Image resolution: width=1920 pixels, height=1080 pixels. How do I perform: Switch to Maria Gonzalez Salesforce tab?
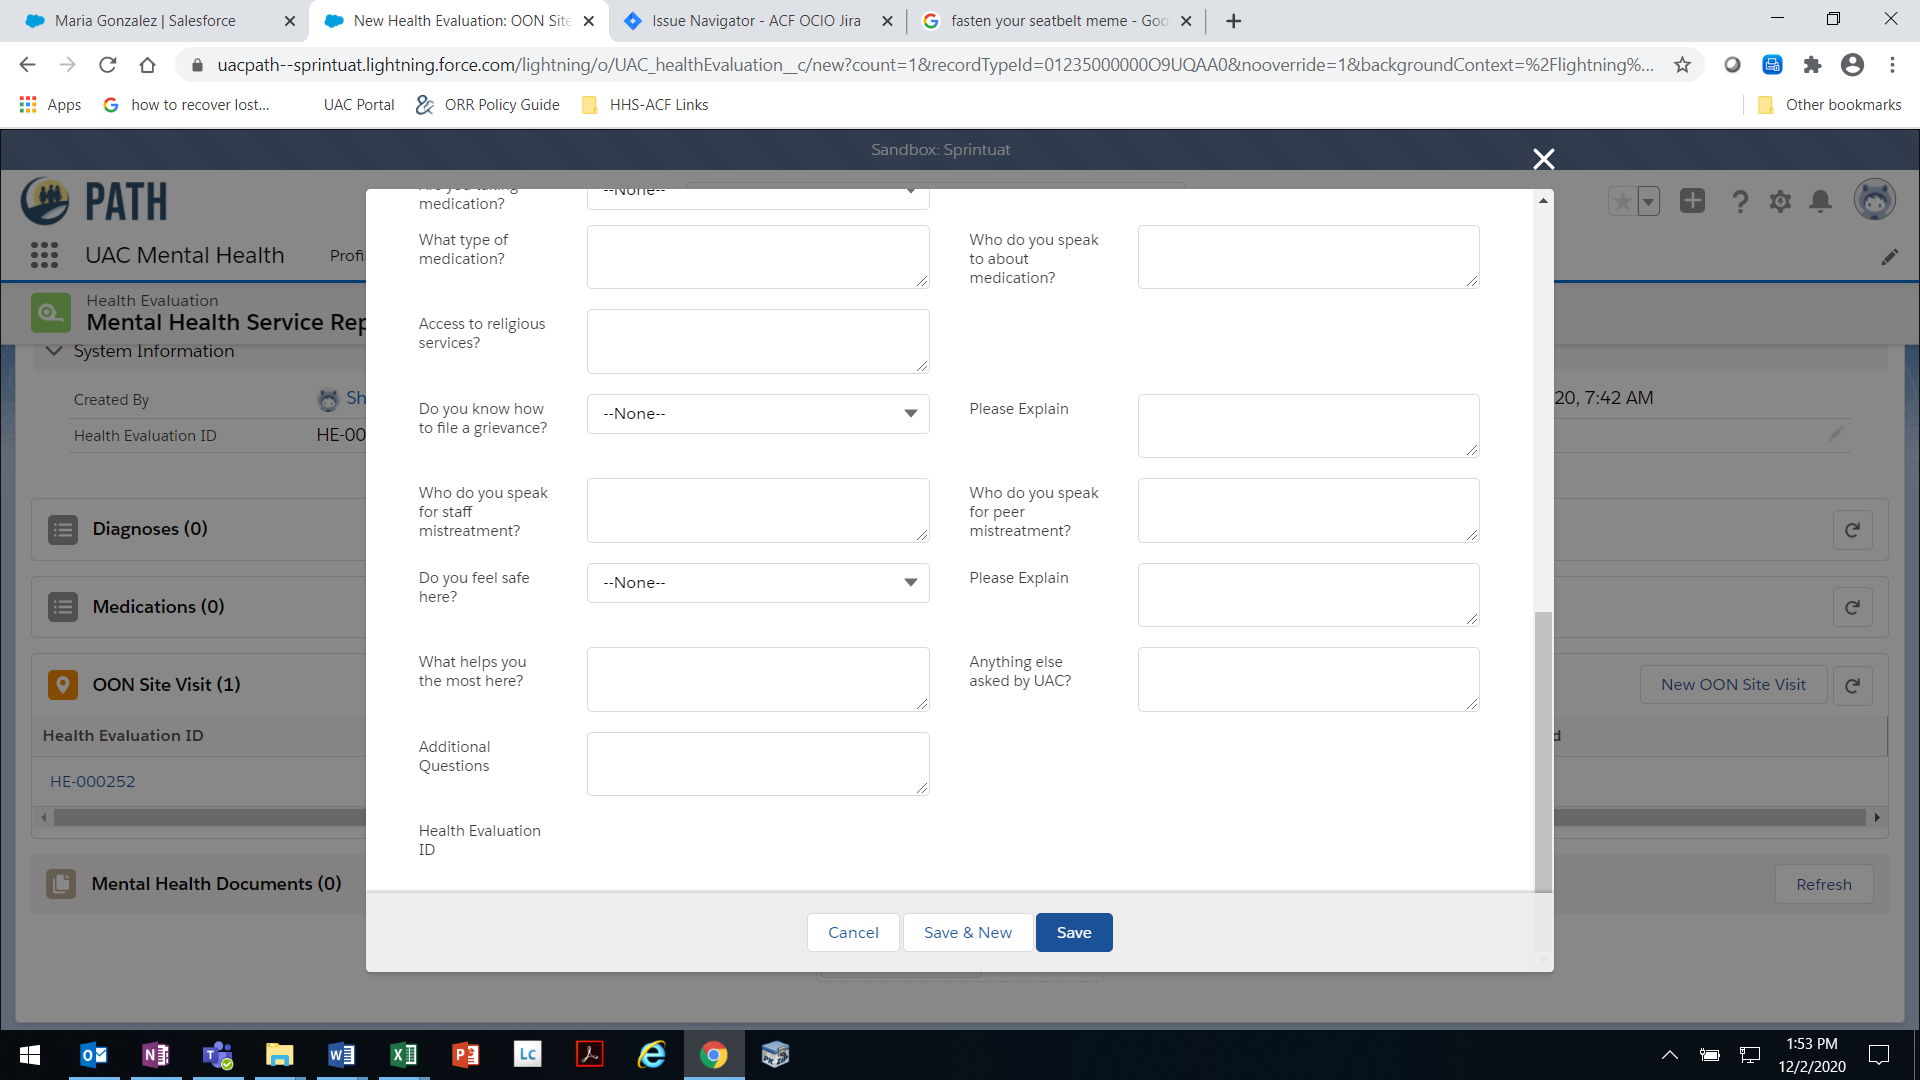pos(145,21)
